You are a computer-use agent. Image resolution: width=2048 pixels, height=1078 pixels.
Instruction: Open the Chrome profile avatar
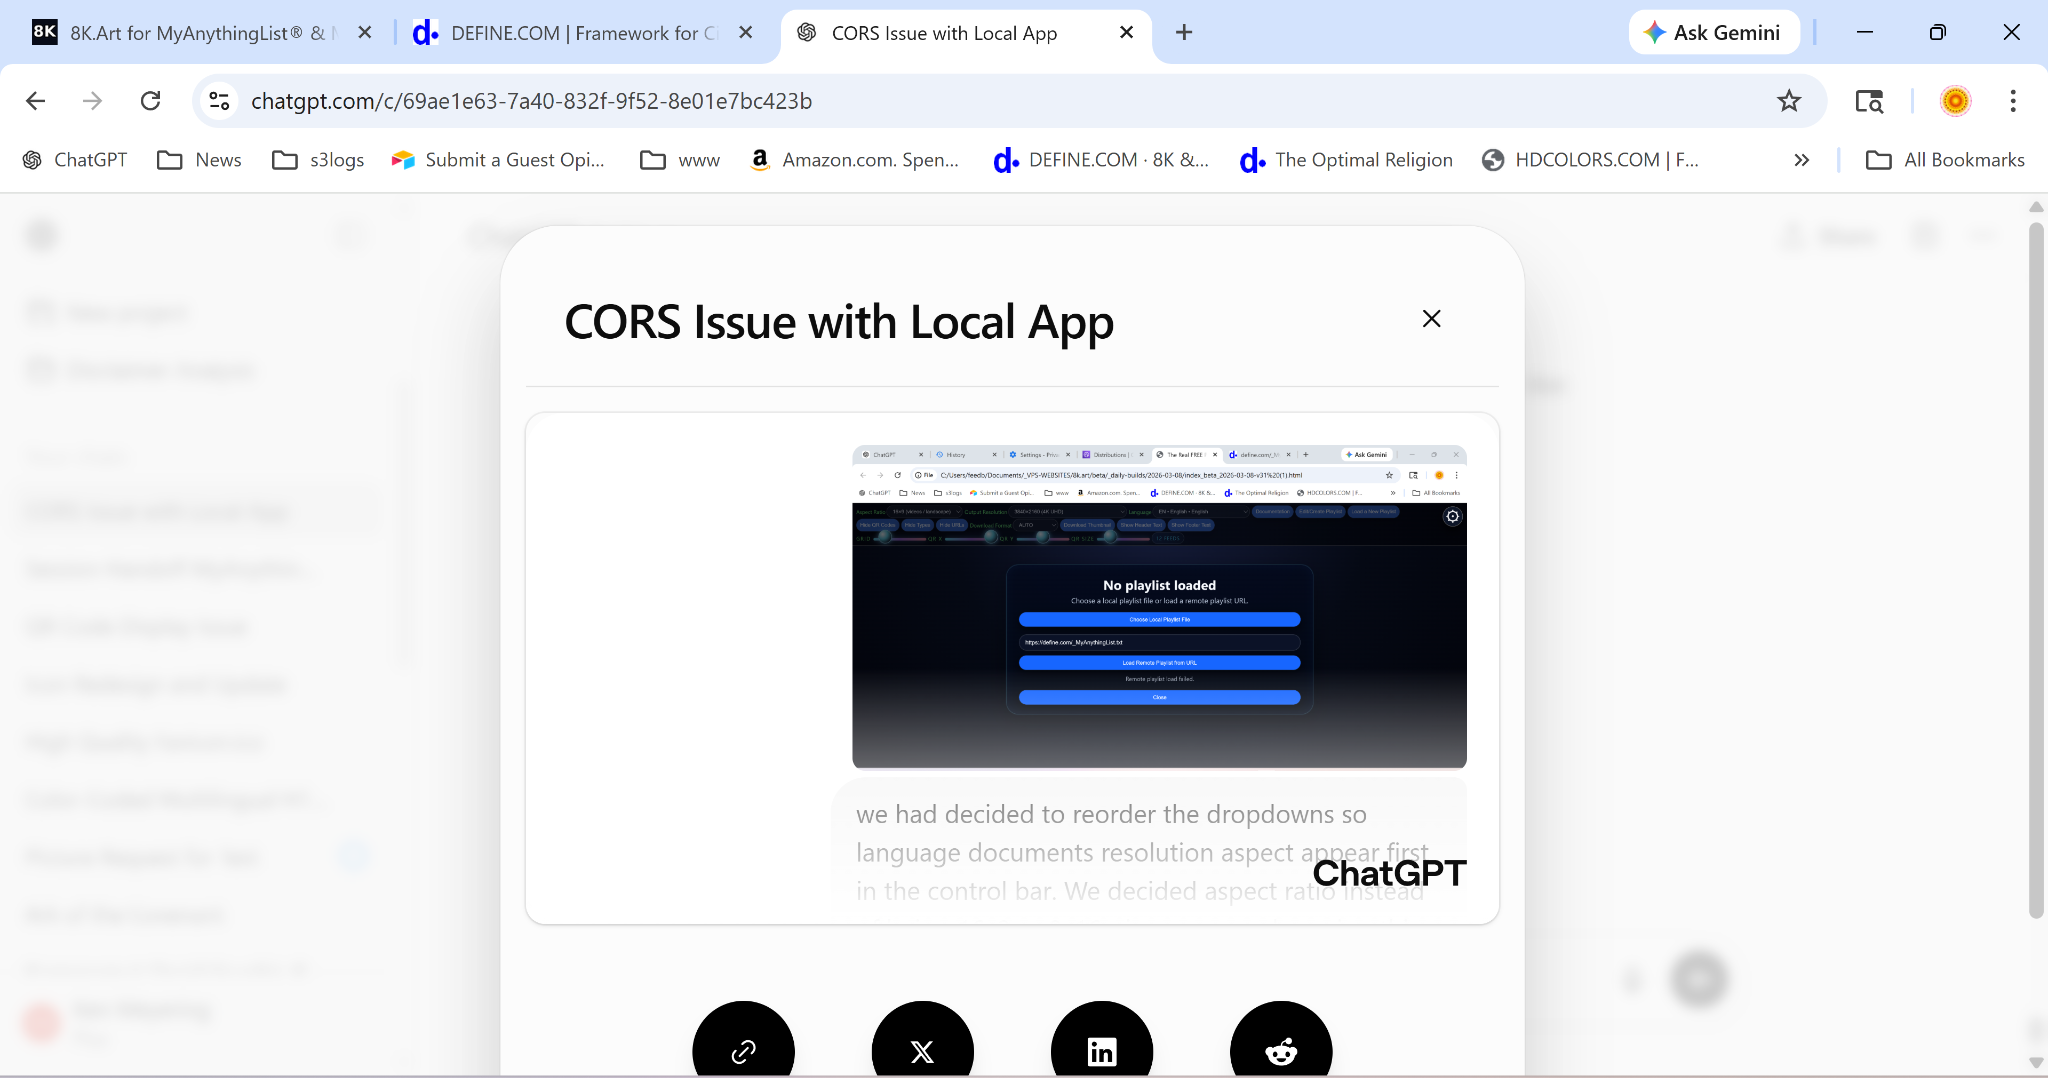[1955, 101]
